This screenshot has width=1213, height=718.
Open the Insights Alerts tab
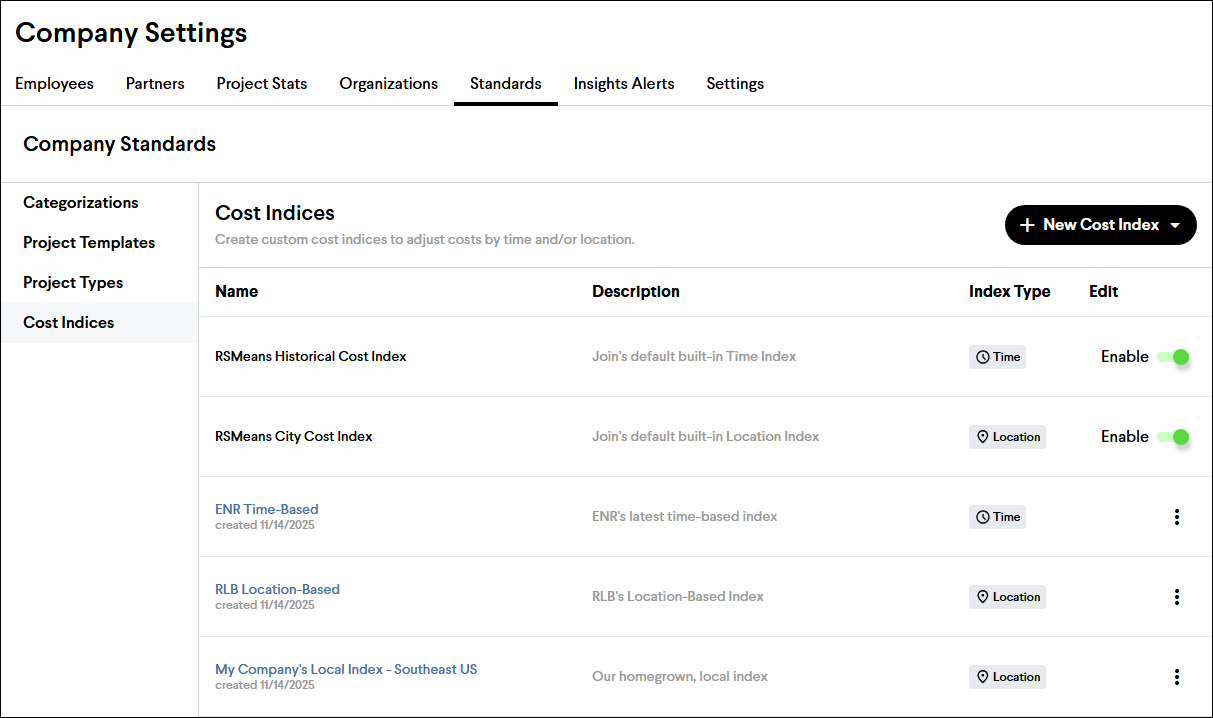click(x=624, y=84)
